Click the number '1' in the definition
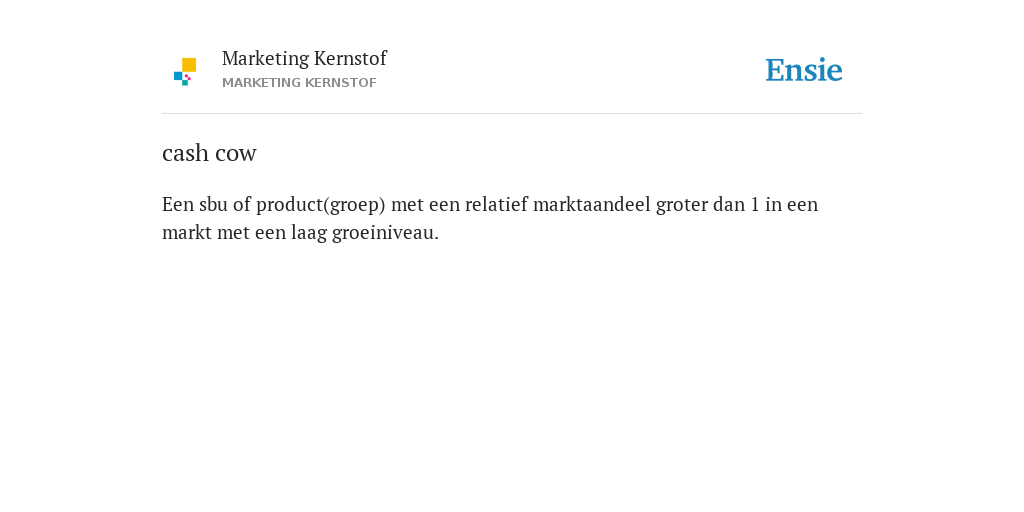This screenshot has height=512, width=1024. 755,205
